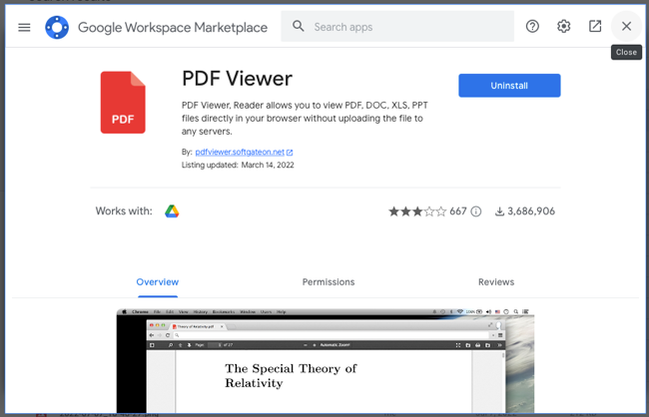Click the Google Workspace Marketplace logo
The height and width of the screenshot is (417, 649).
coord(57,27)
